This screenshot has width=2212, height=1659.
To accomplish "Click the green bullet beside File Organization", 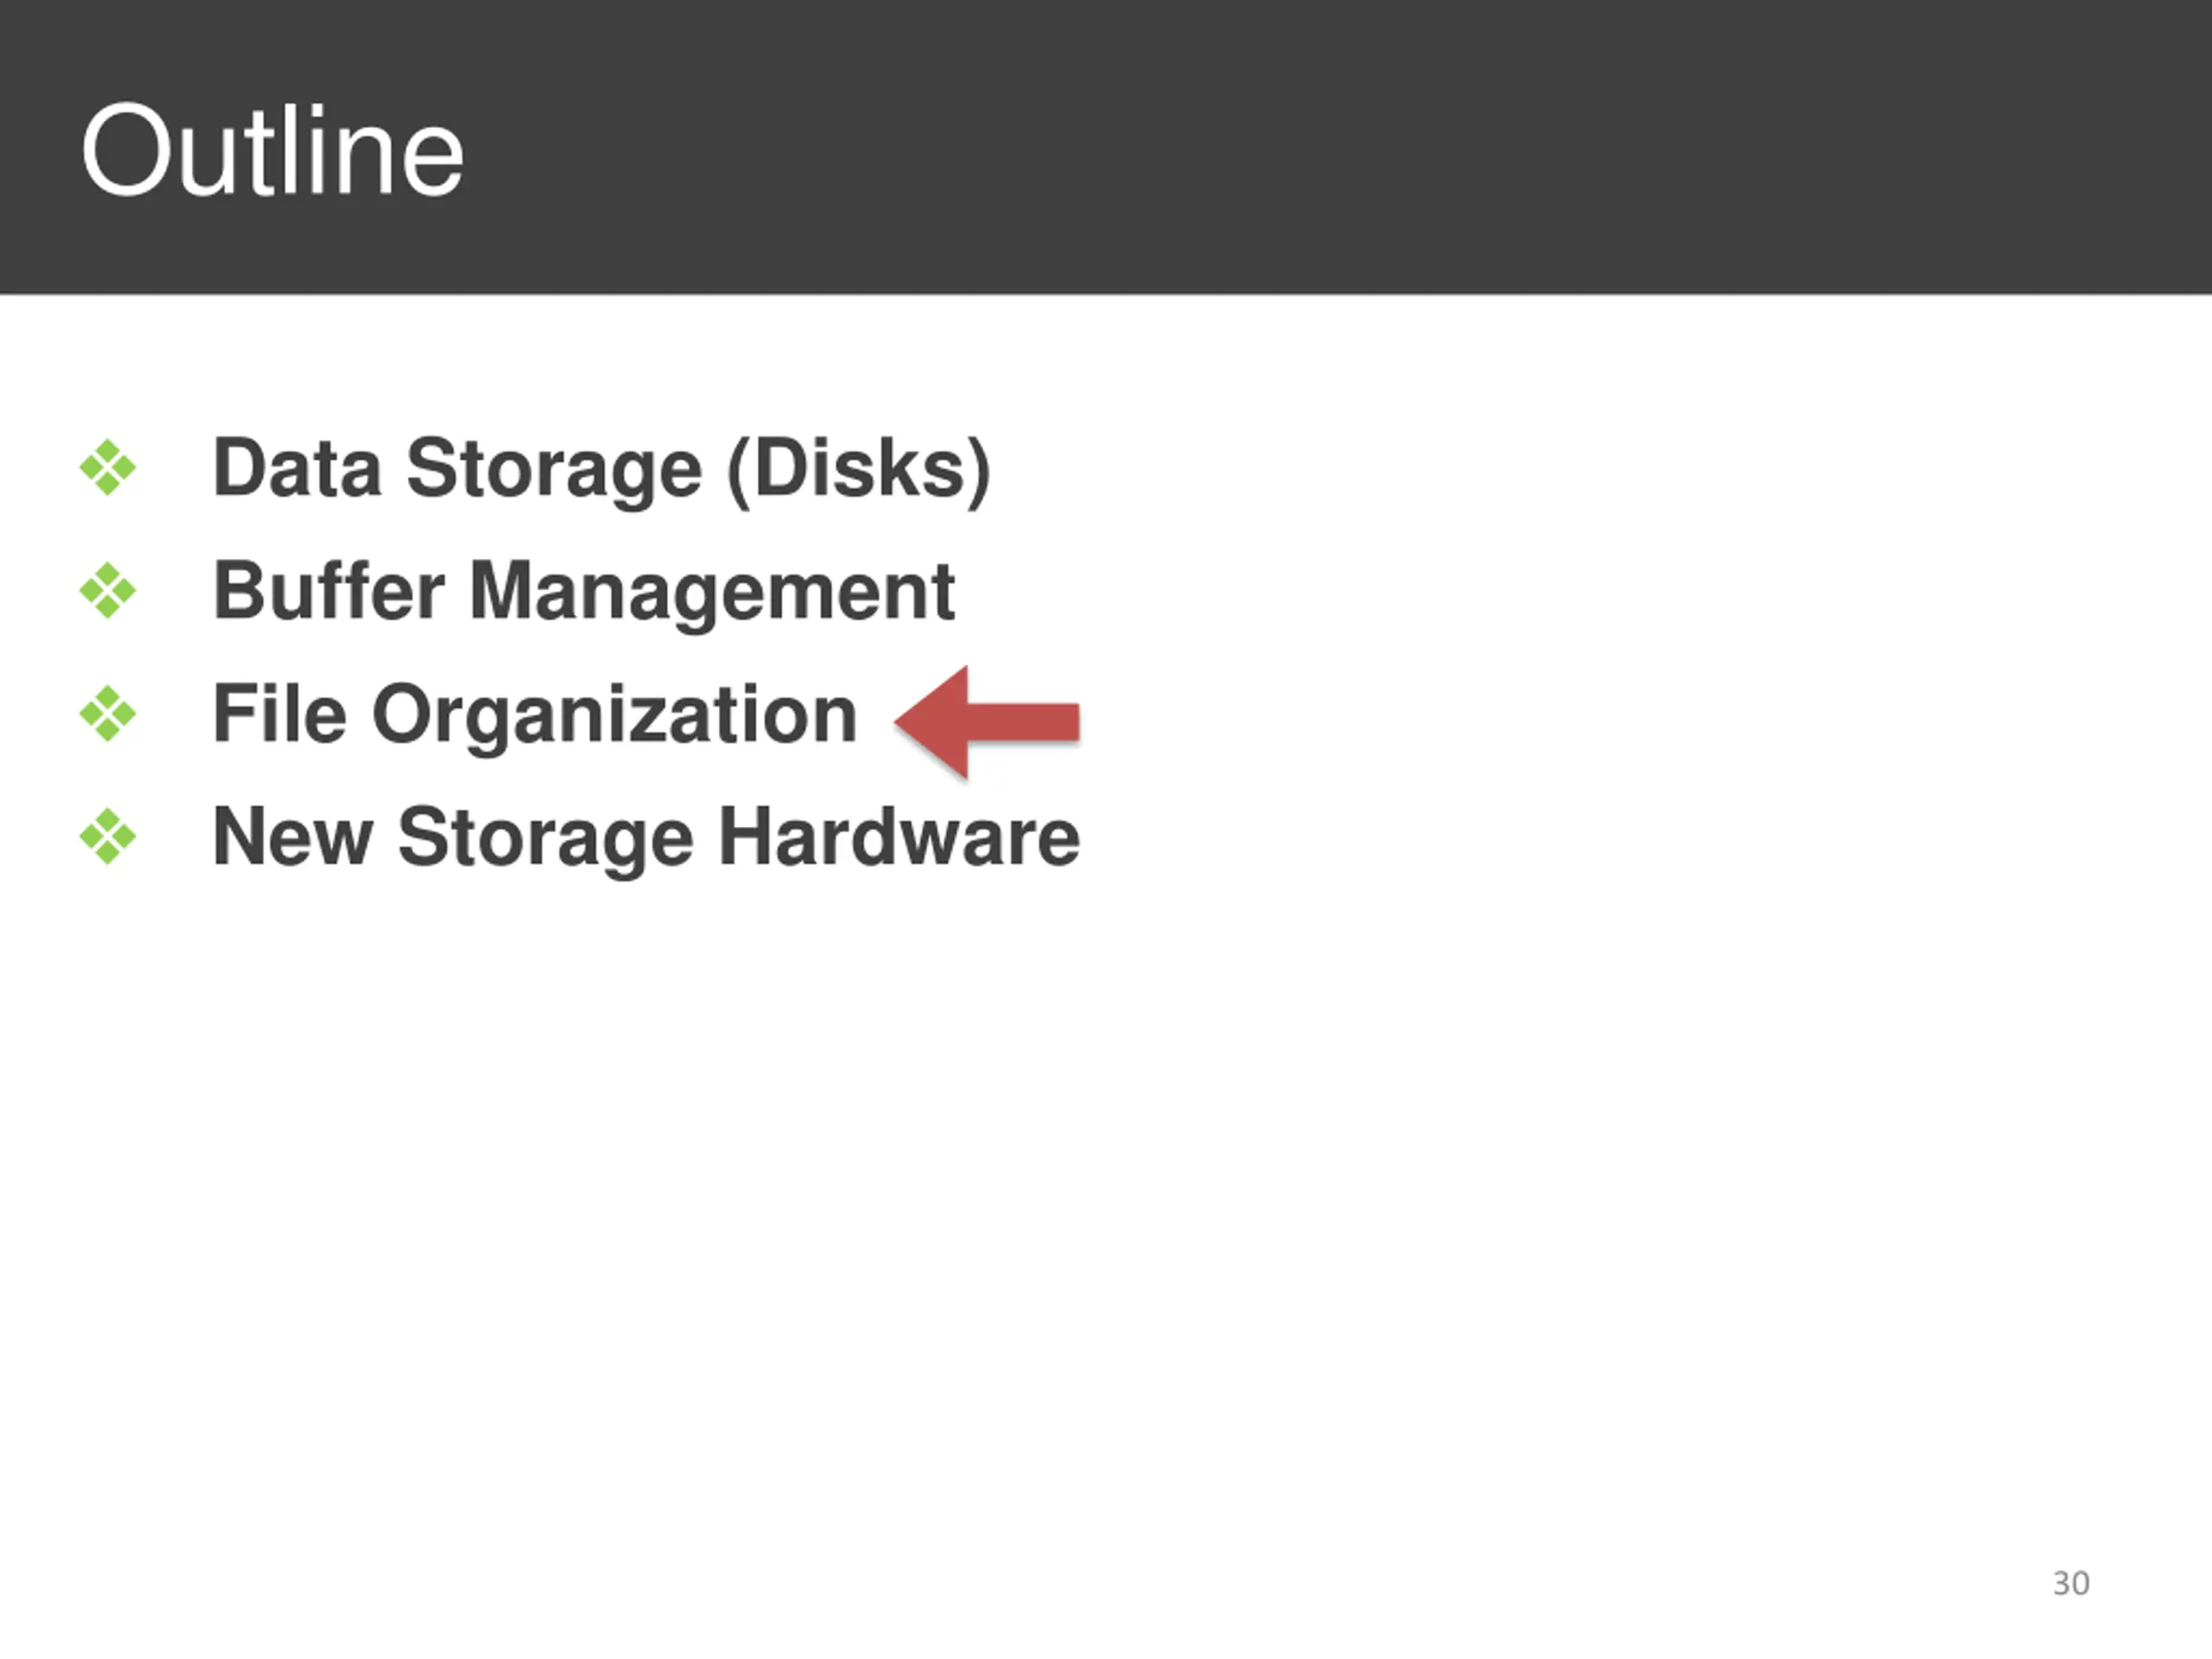I will point(108,714).
